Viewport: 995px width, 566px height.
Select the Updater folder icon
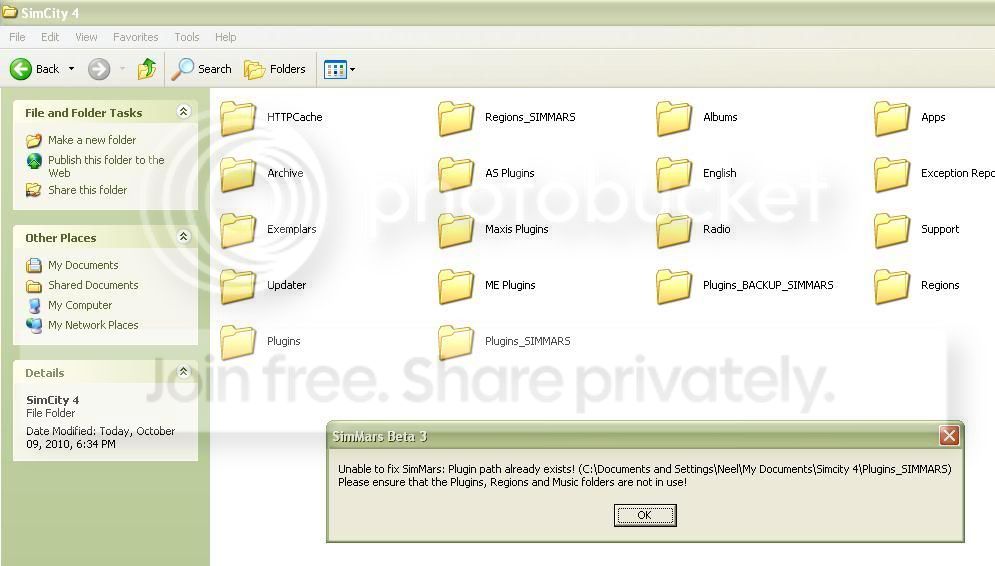(238, 286)
